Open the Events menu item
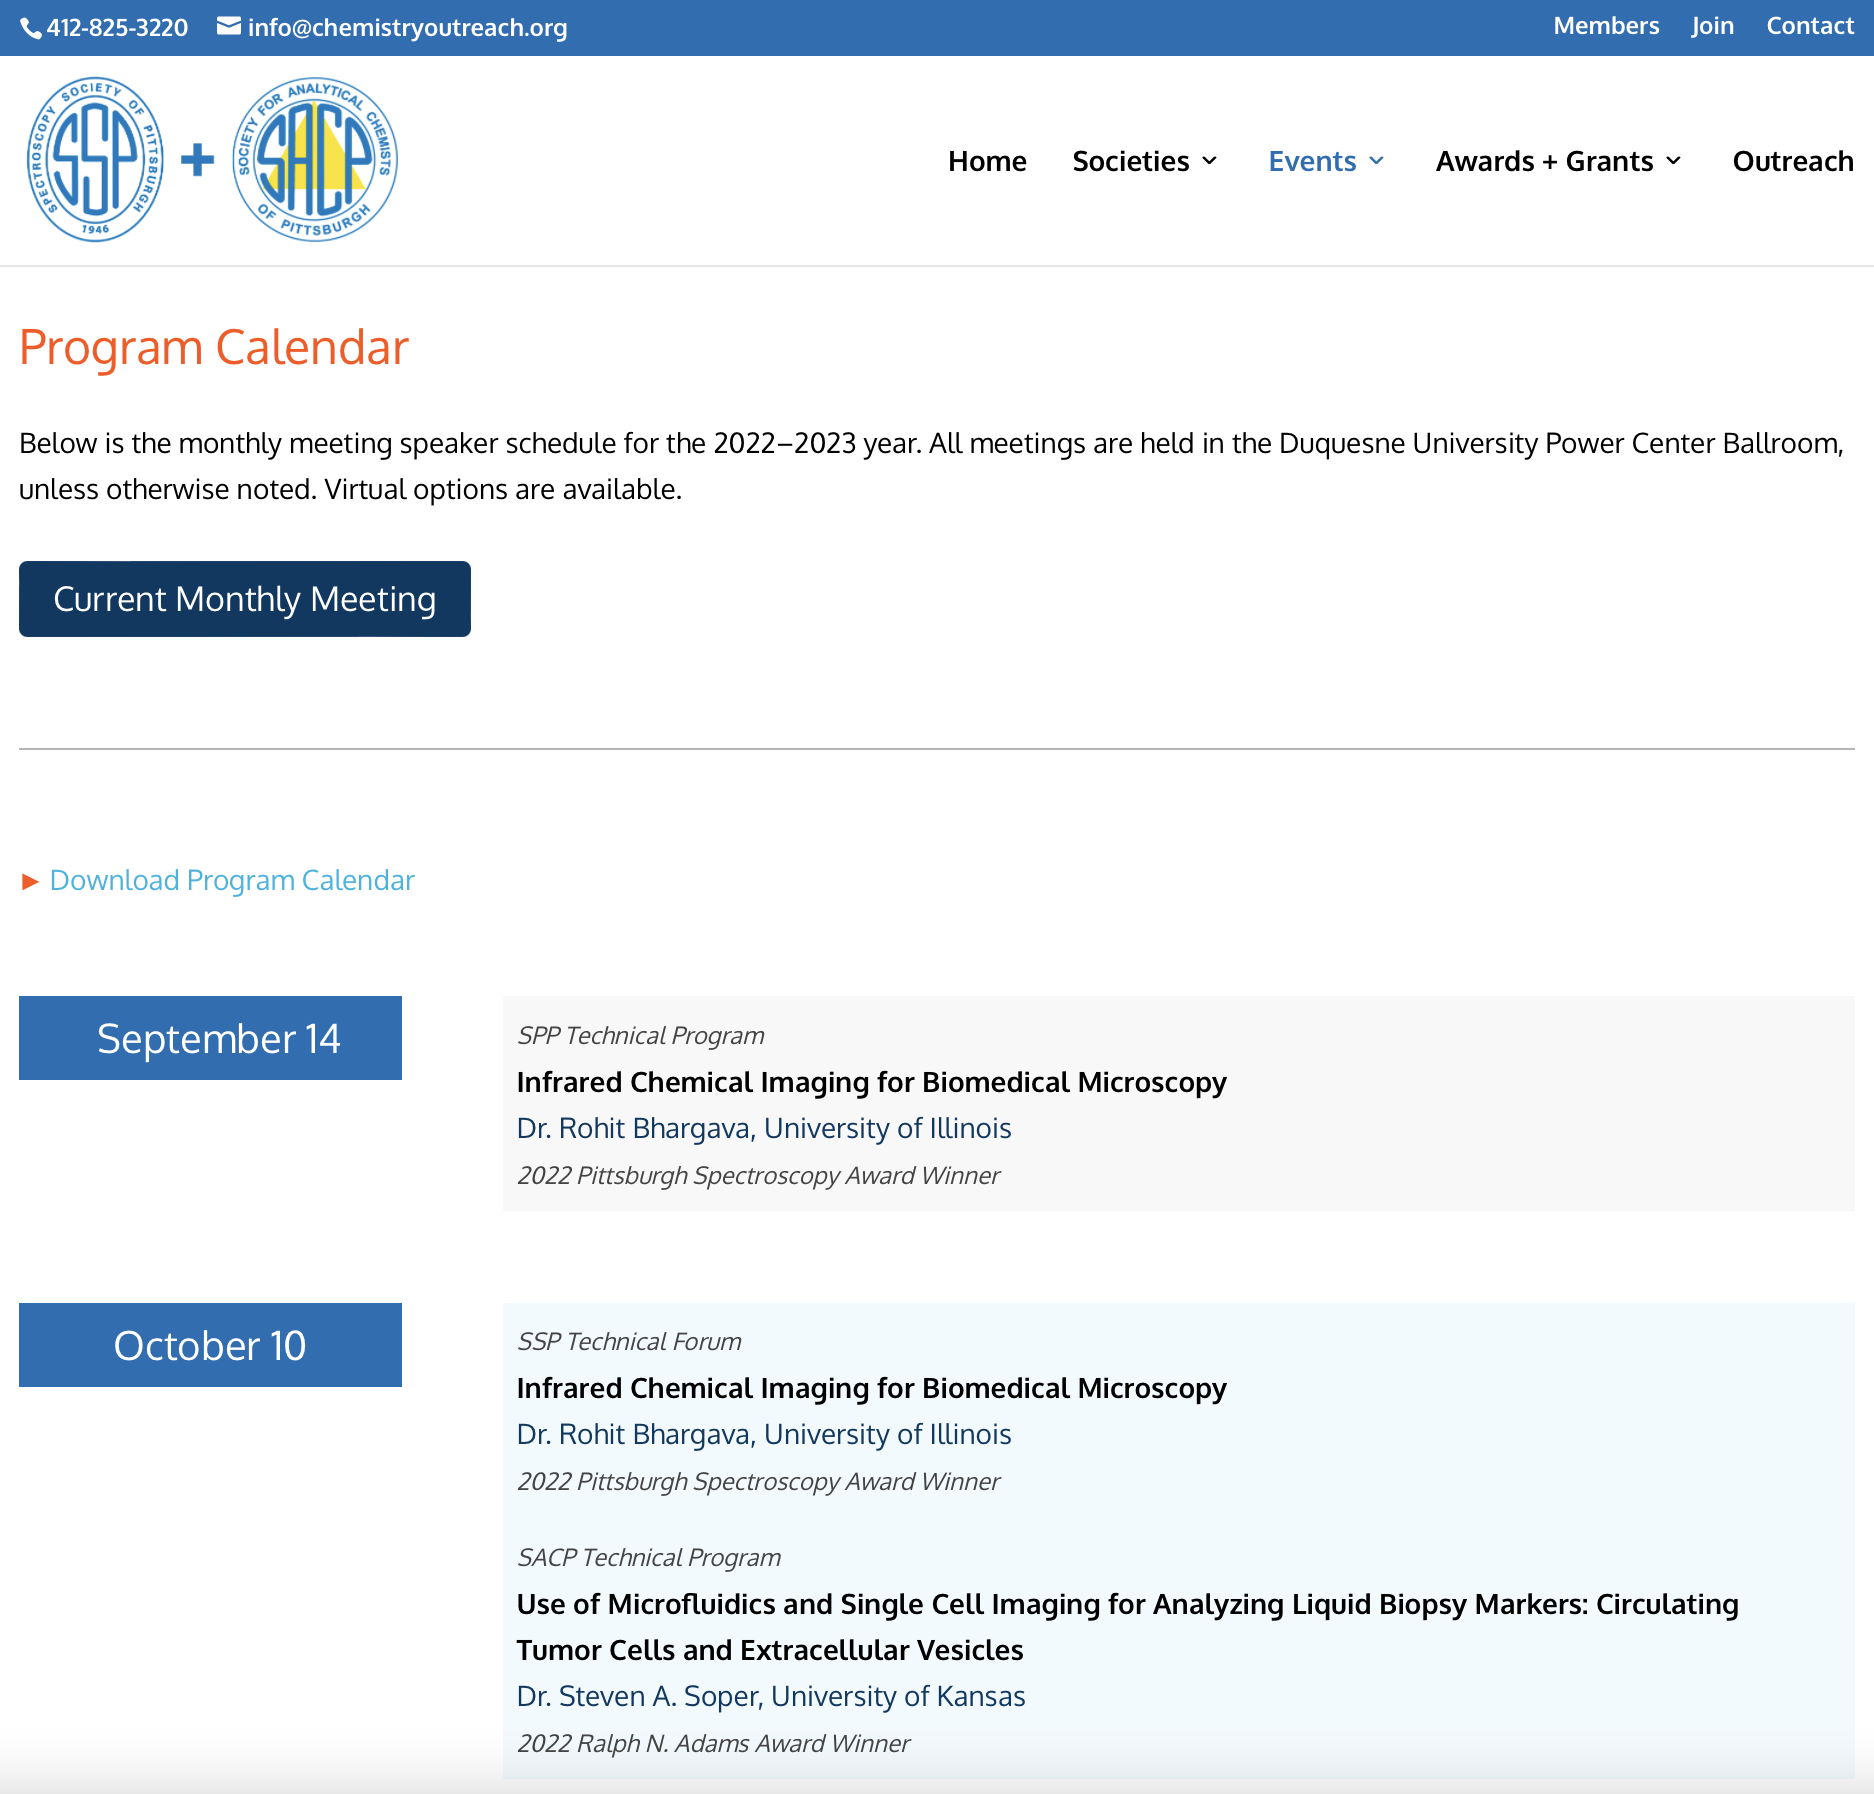The image size is (1874, 1794). point(1312,161)
